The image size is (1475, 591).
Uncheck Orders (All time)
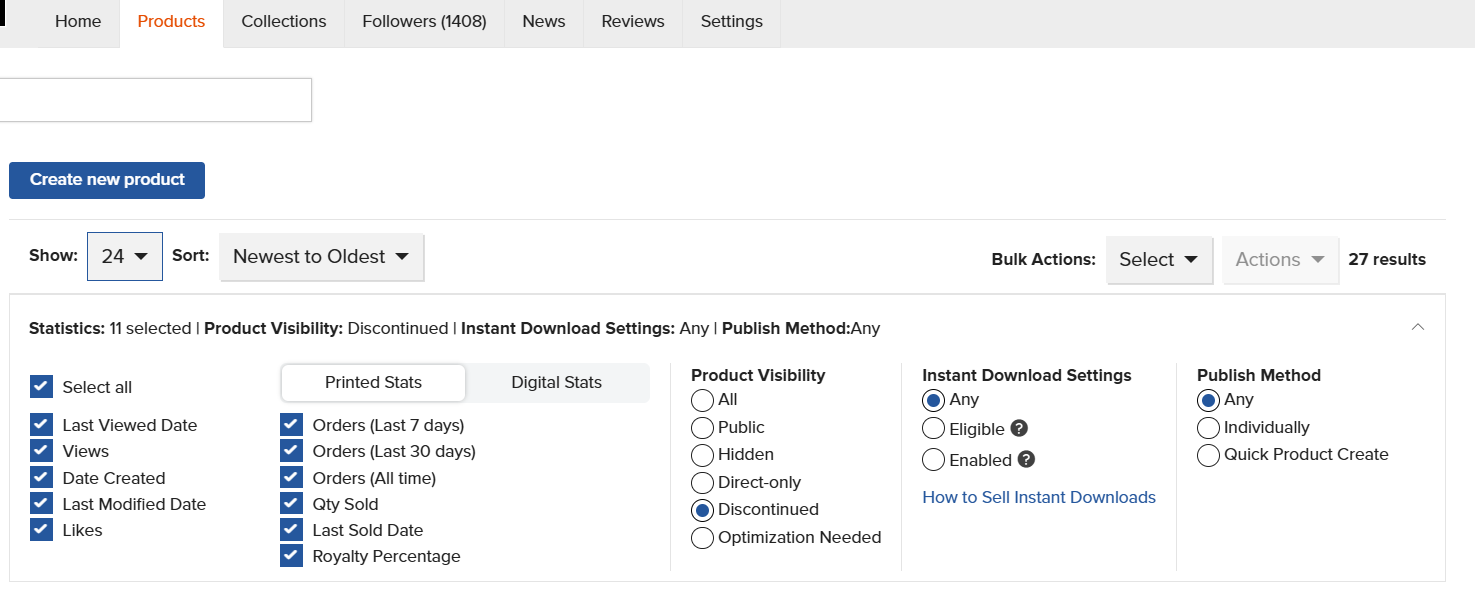point(291,478)
